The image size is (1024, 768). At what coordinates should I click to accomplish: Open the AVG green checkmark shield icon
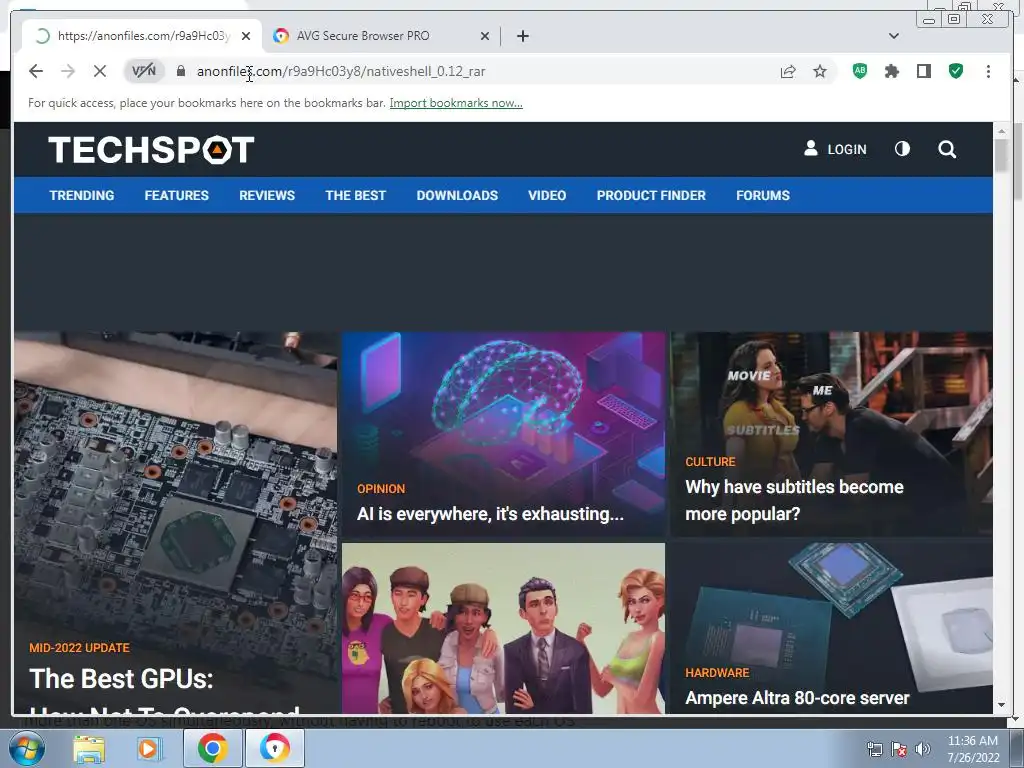tap(956, 71)
